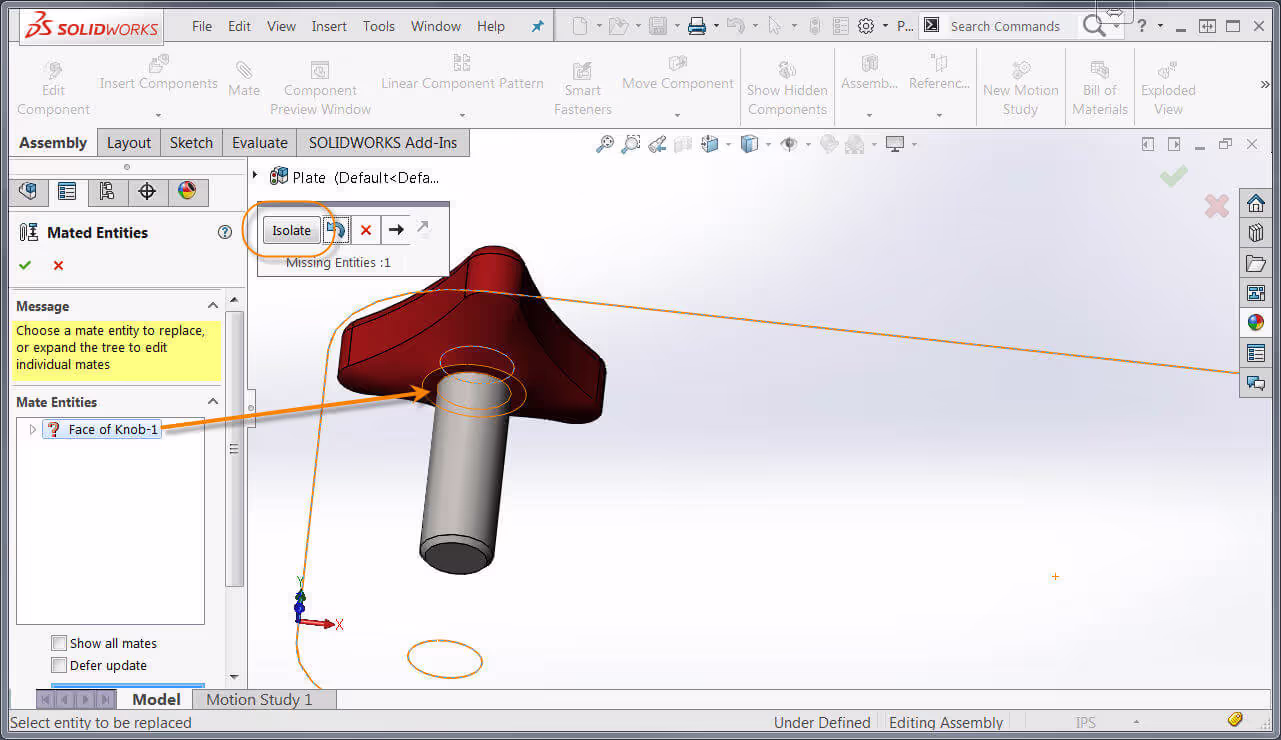Viewport: 1281px width, 740px height.
Task: Switch to the PropertyManager tab icon
Action: [x=67, y=191]
